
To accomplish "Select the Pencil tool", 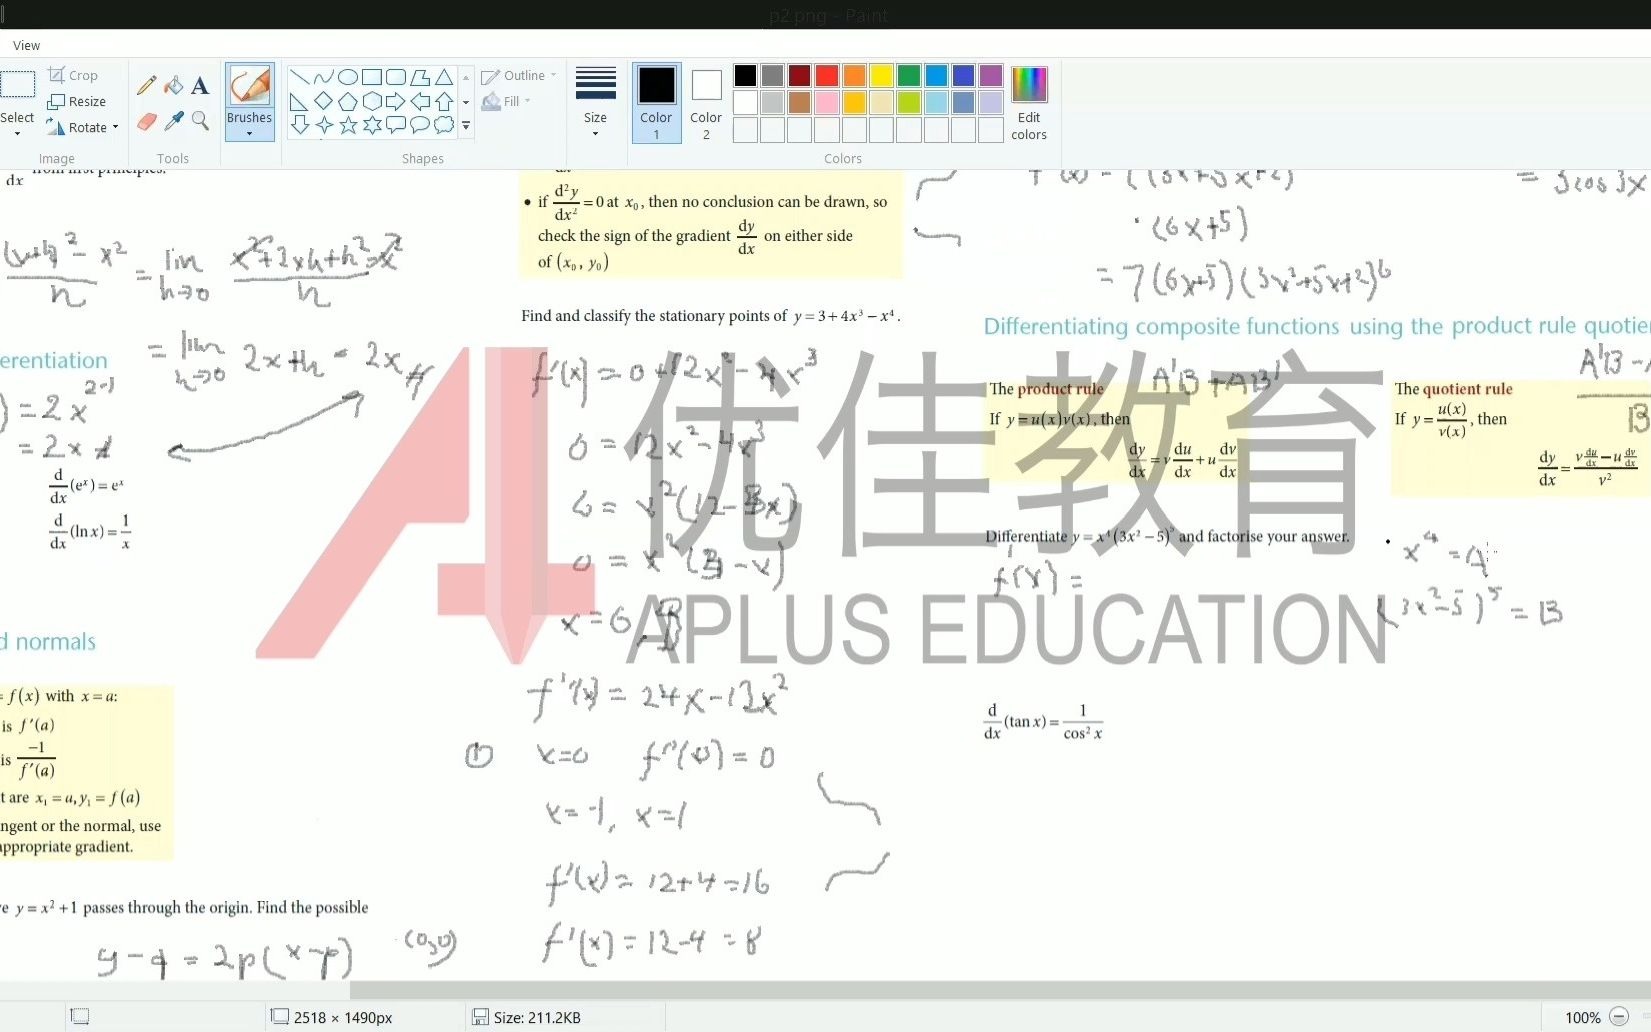I will click(x=147, y=86).
